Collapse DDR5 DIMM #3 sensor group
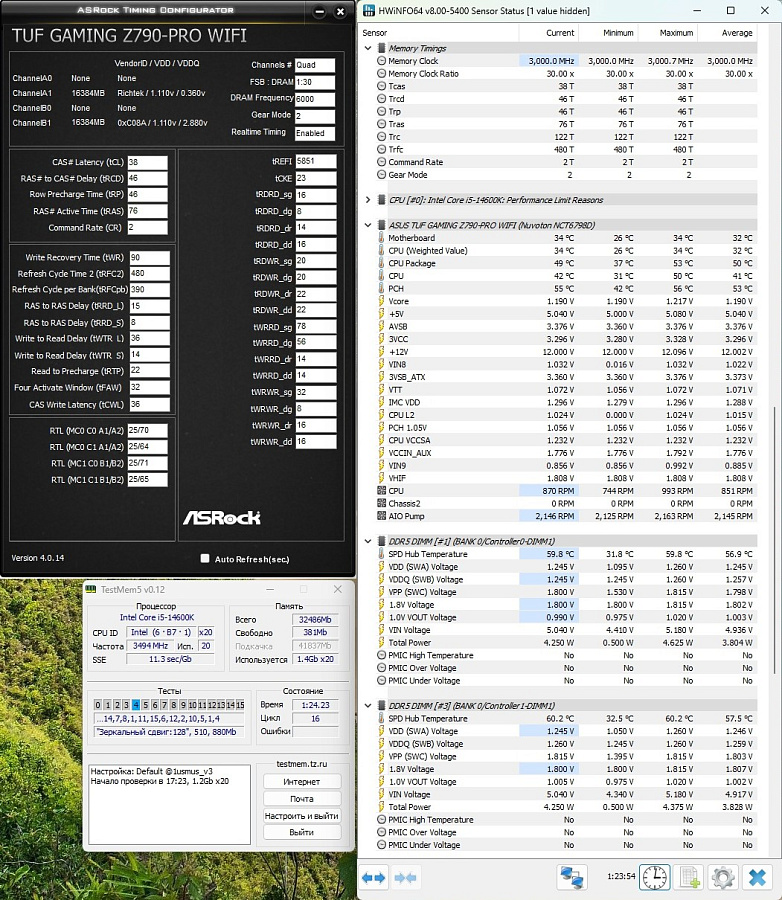 (x=368, y=705)
